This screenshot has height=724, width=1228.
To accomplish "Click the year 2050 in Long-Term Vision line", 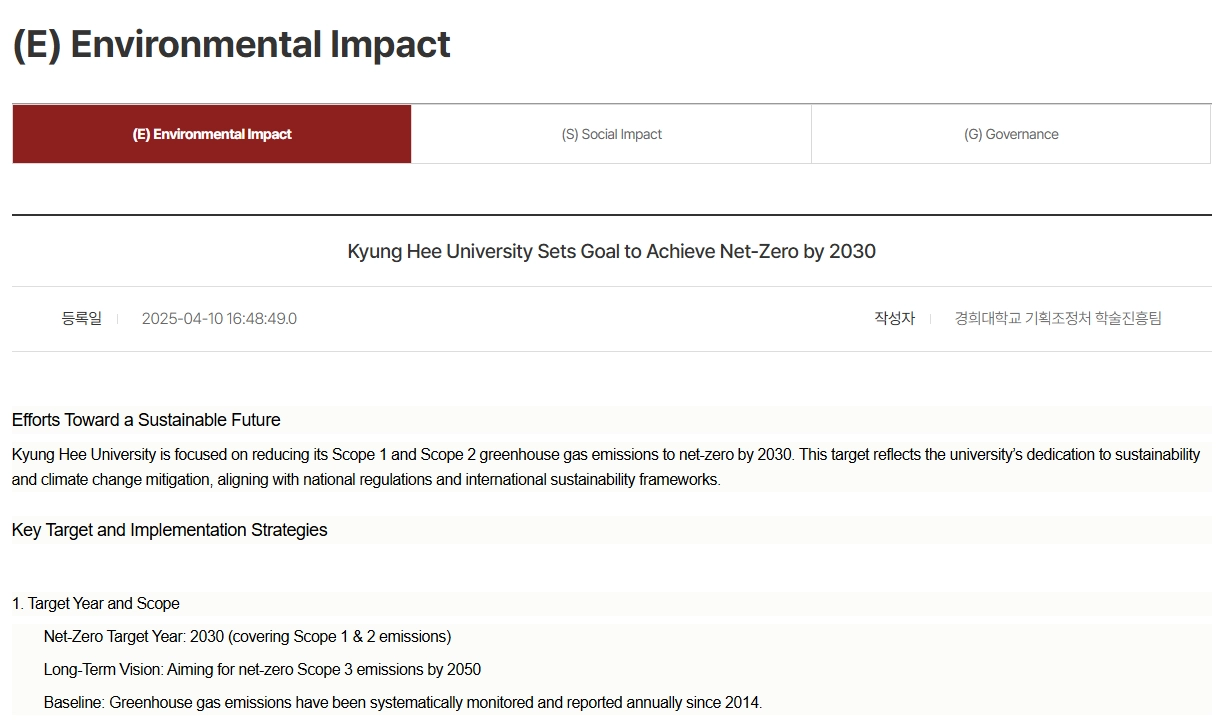I will click(462, 670).
